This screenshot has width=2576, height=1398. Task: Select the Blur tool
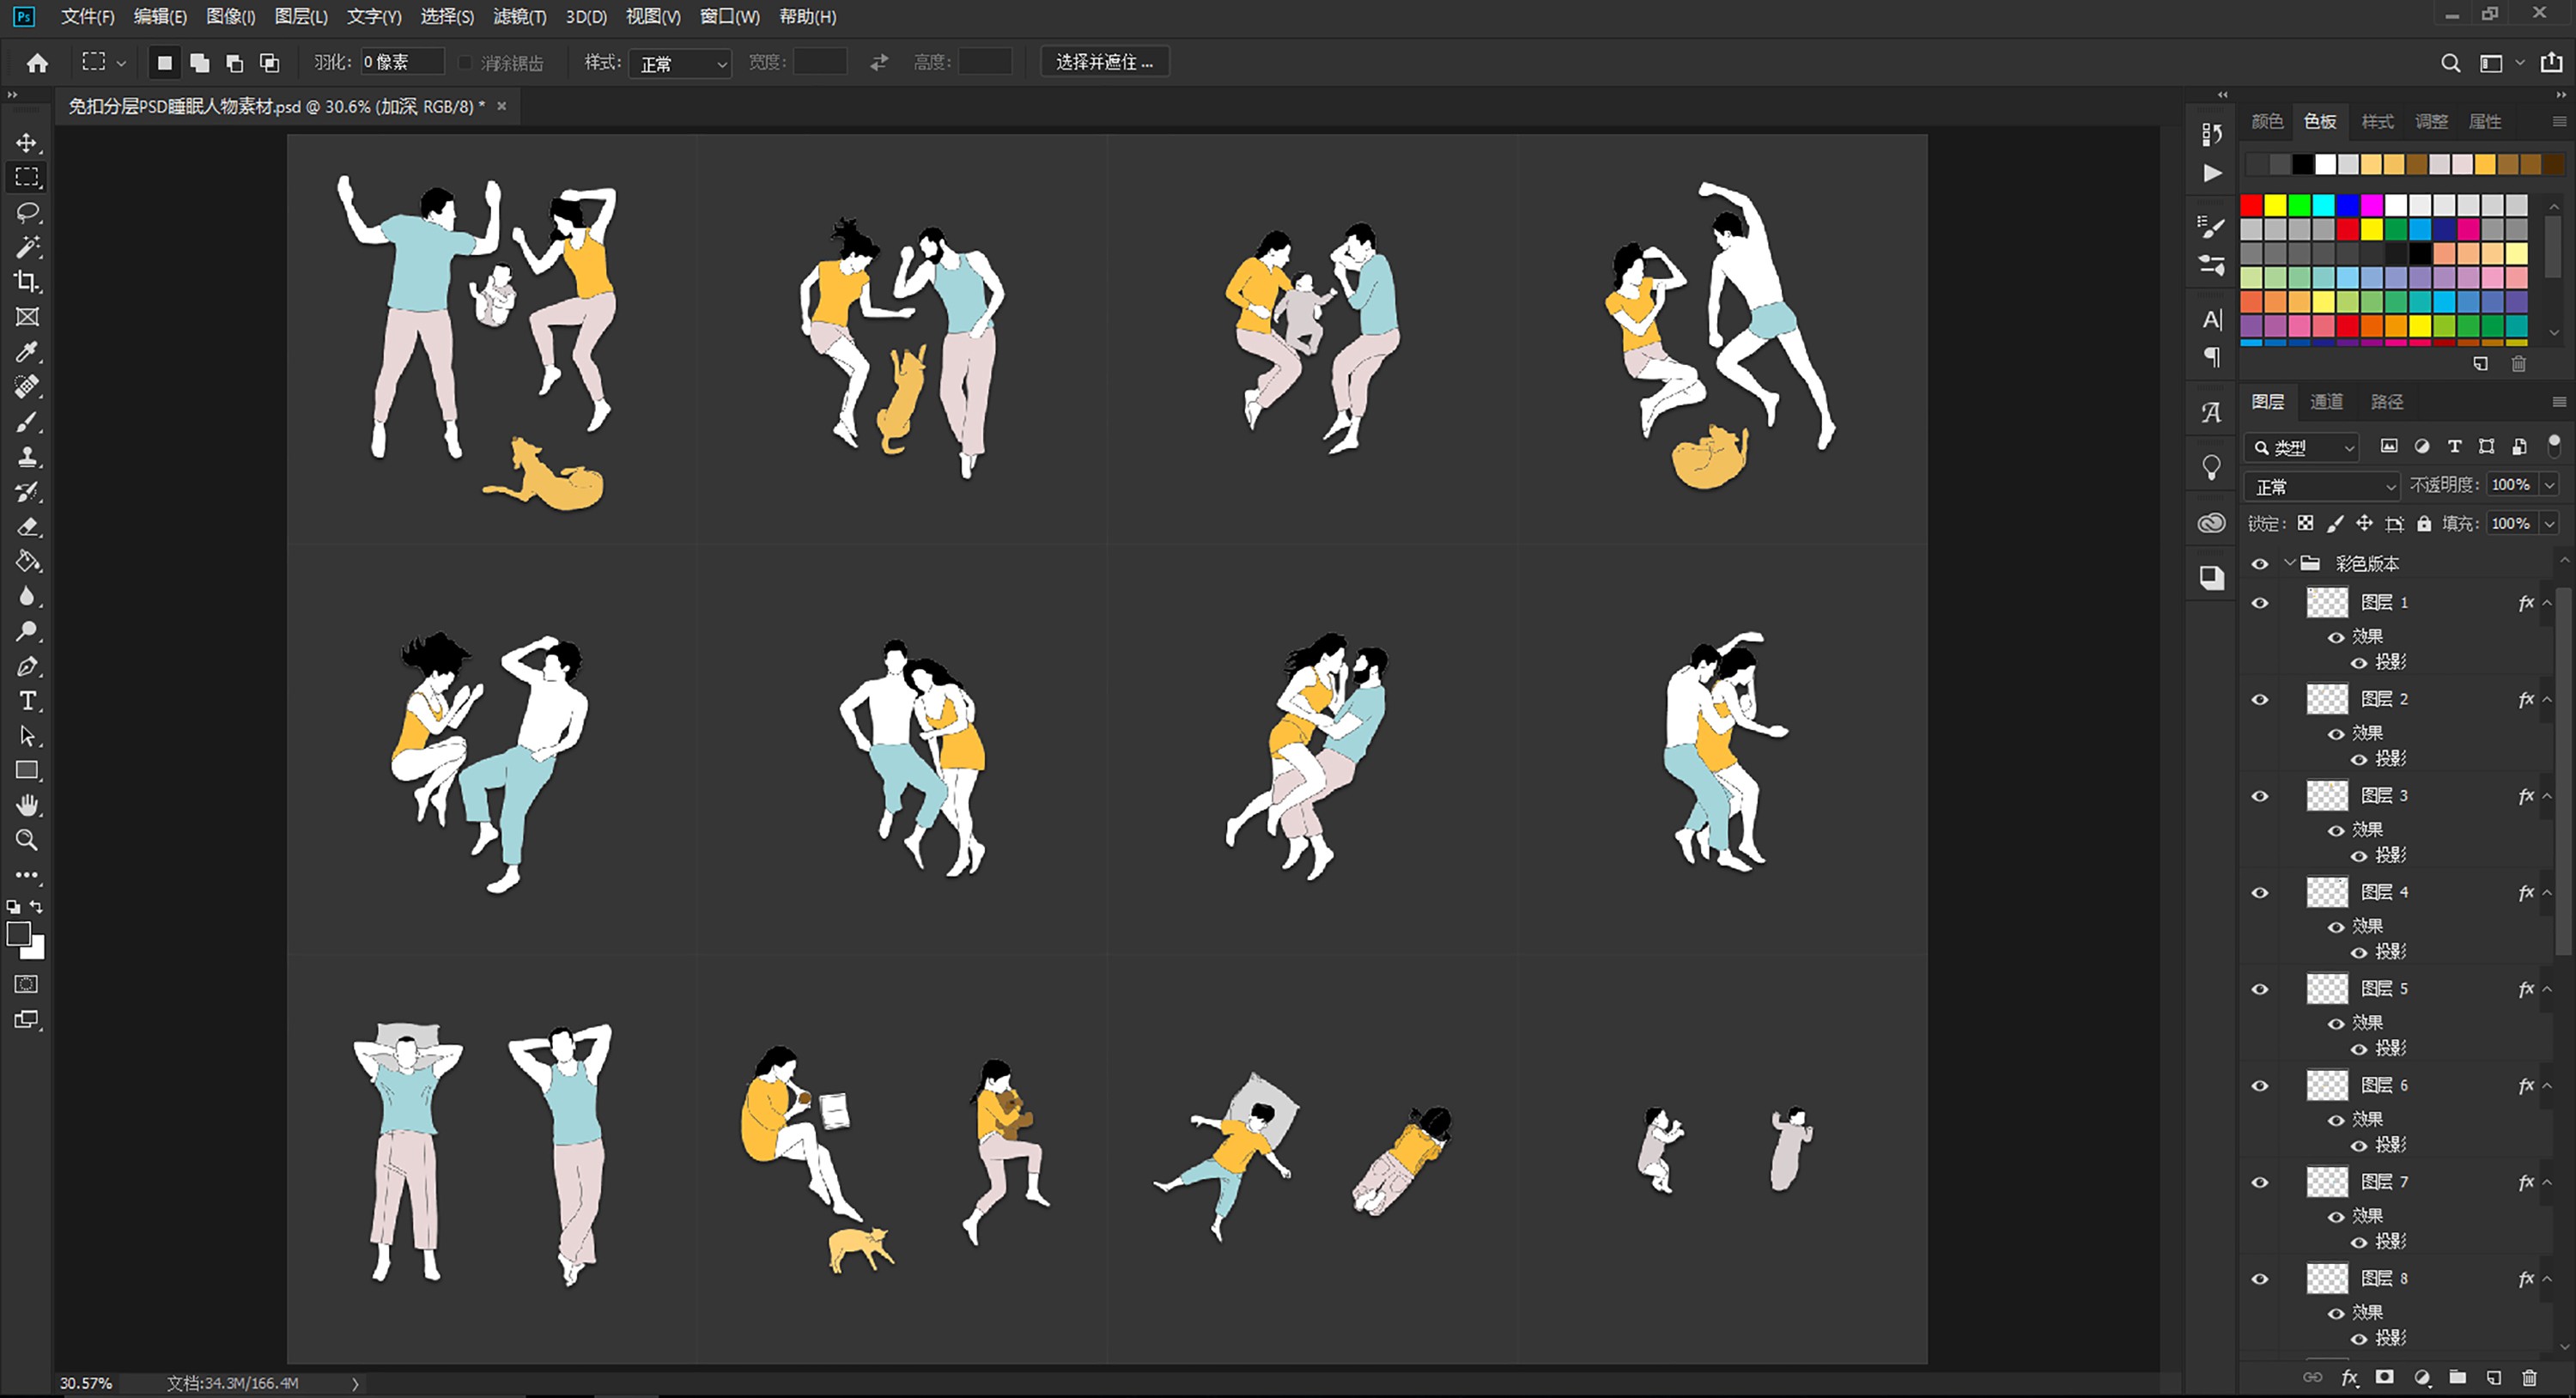[27, 597]
